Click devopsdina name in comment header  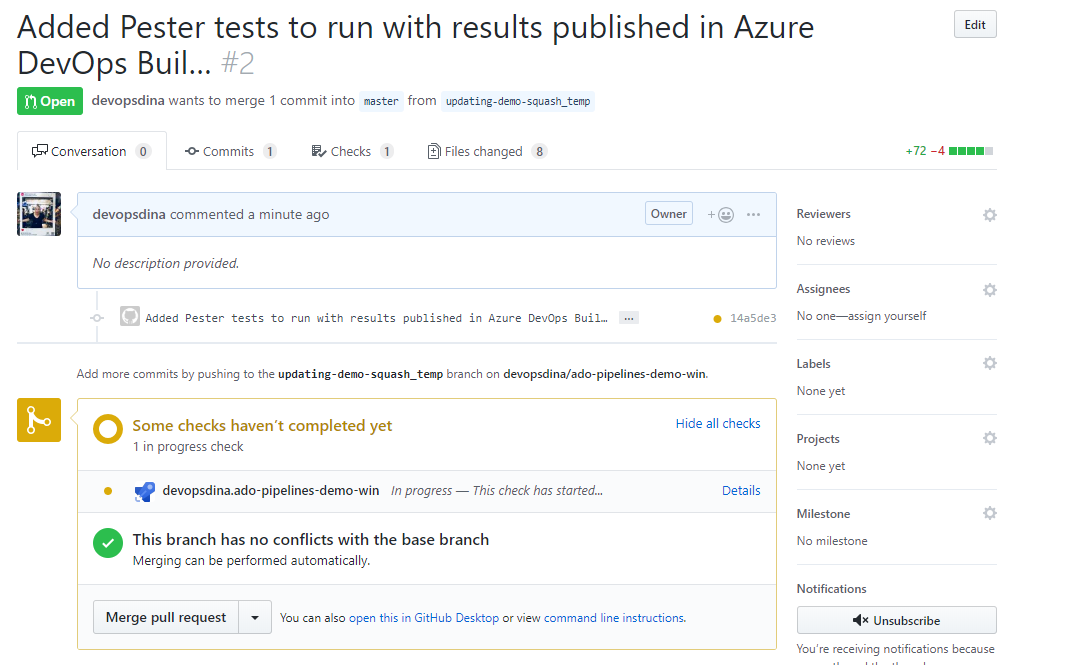(x=128, y=214)
